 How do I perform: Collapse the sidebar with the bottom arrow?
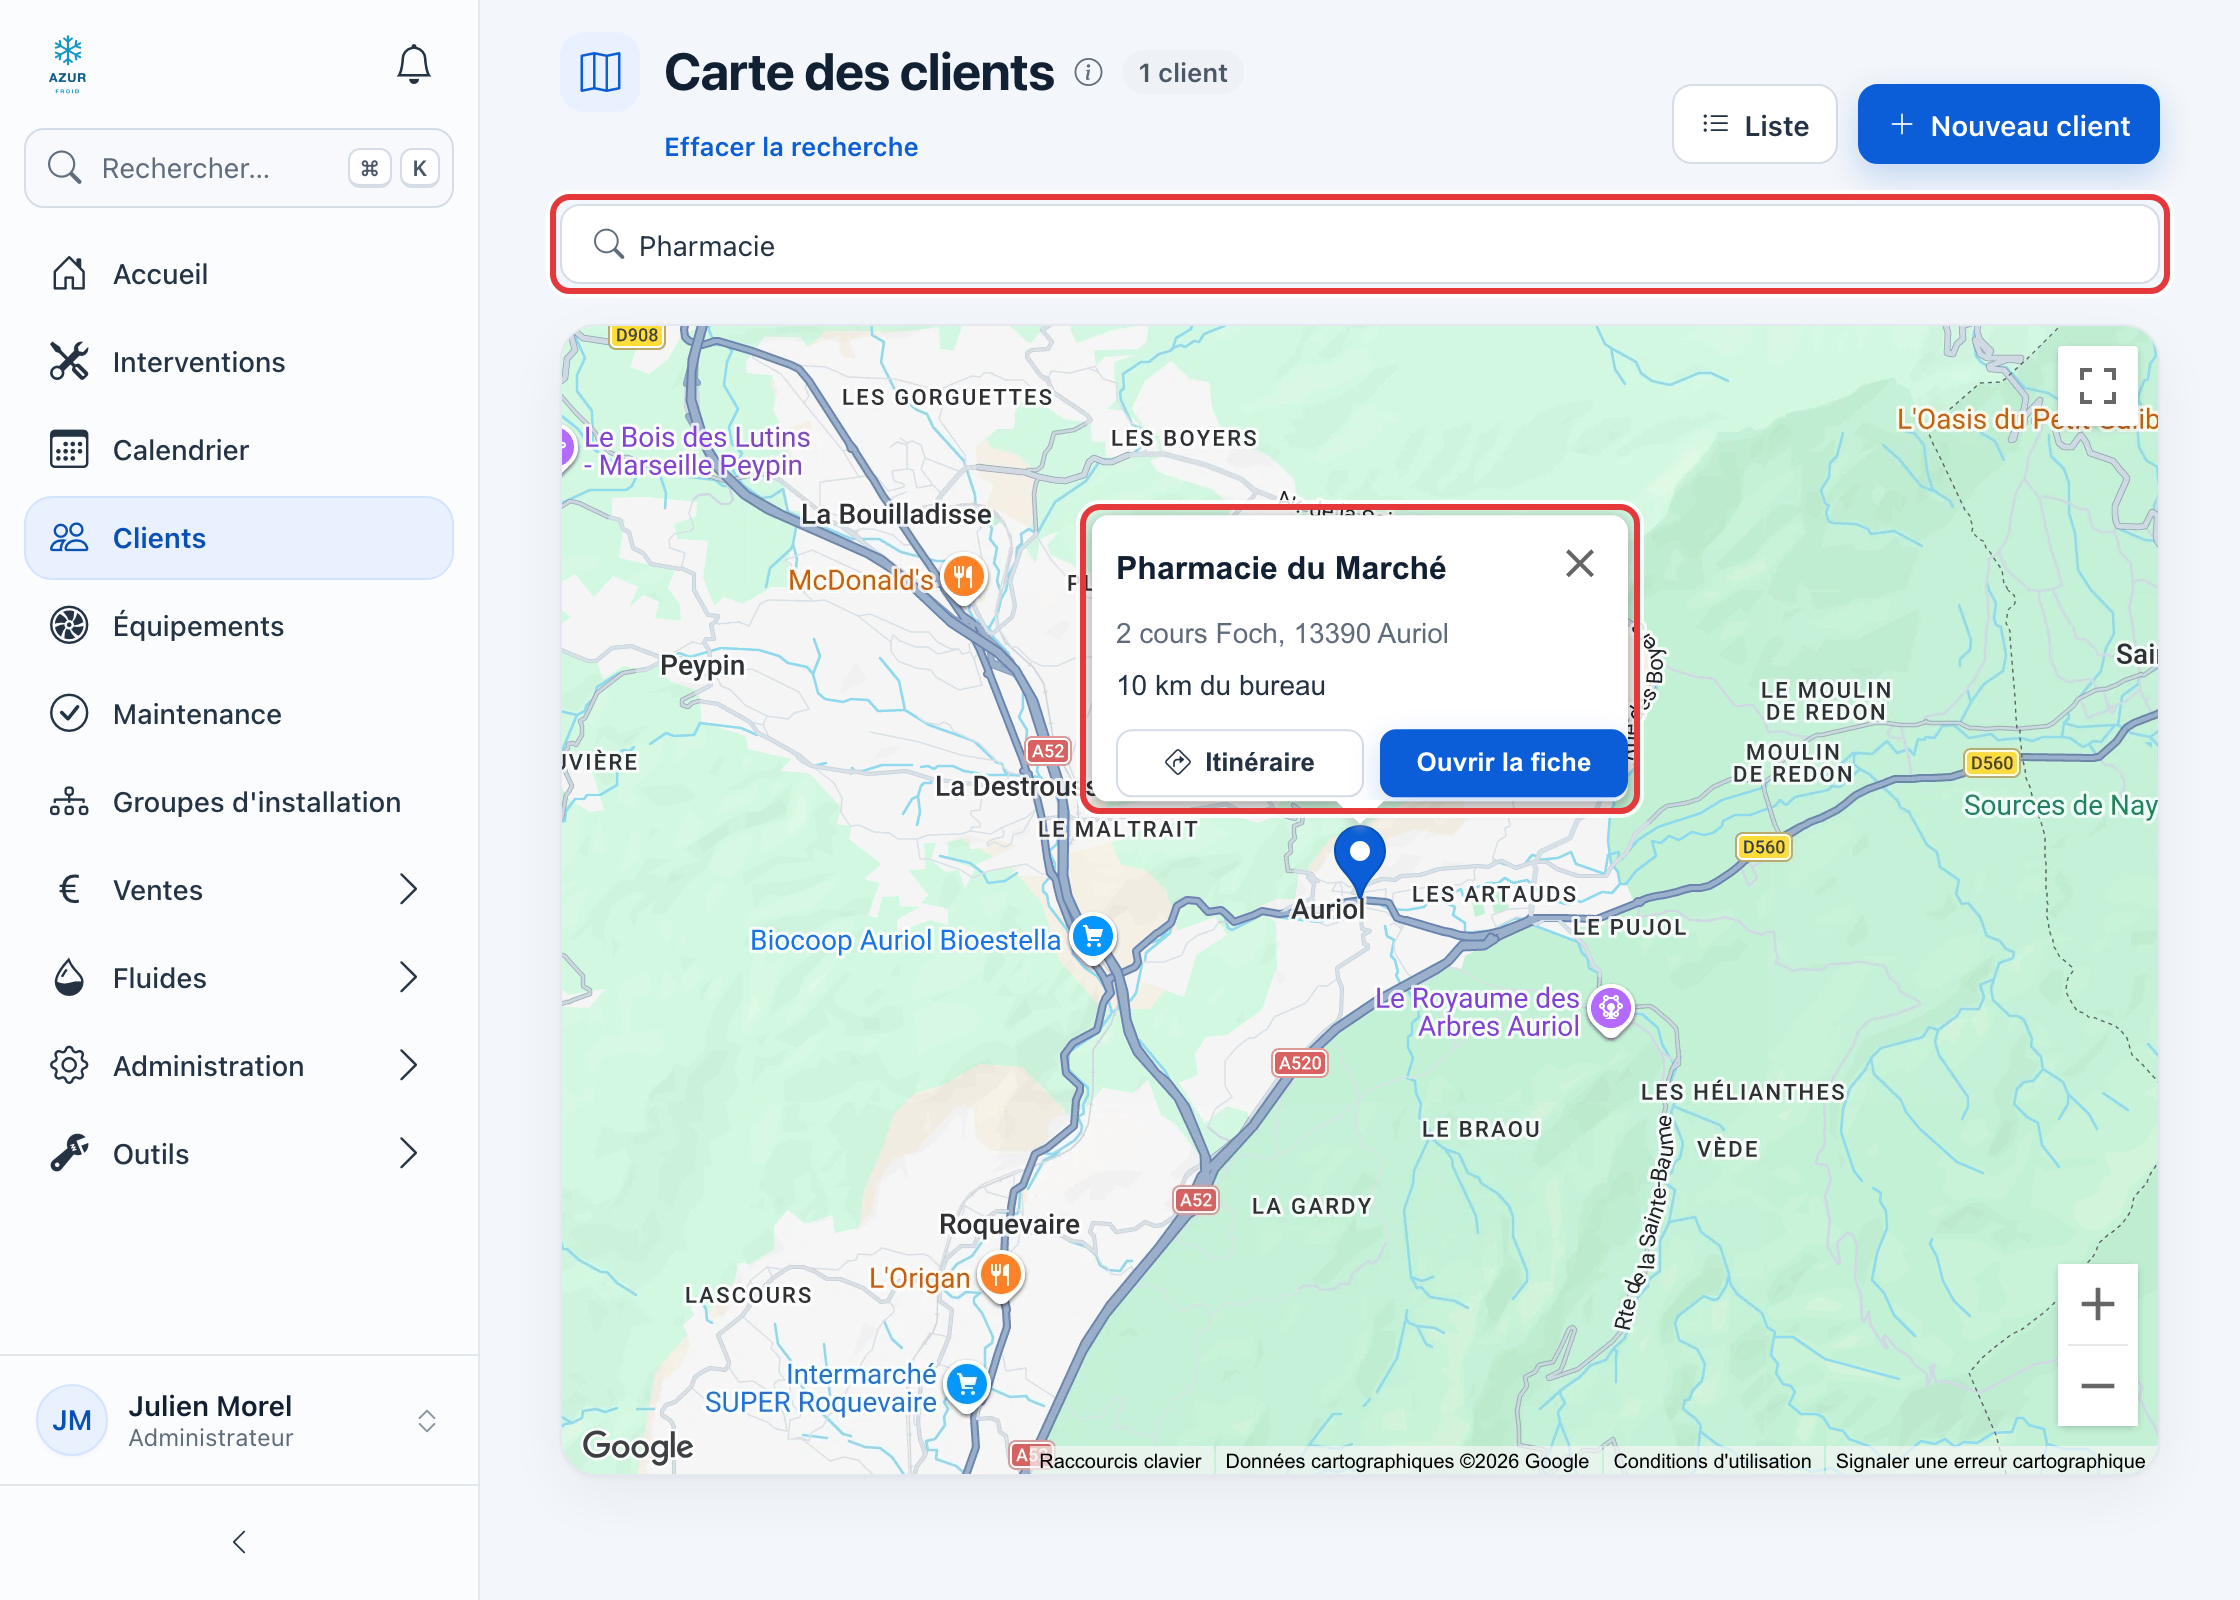[x=239, y=1542]
